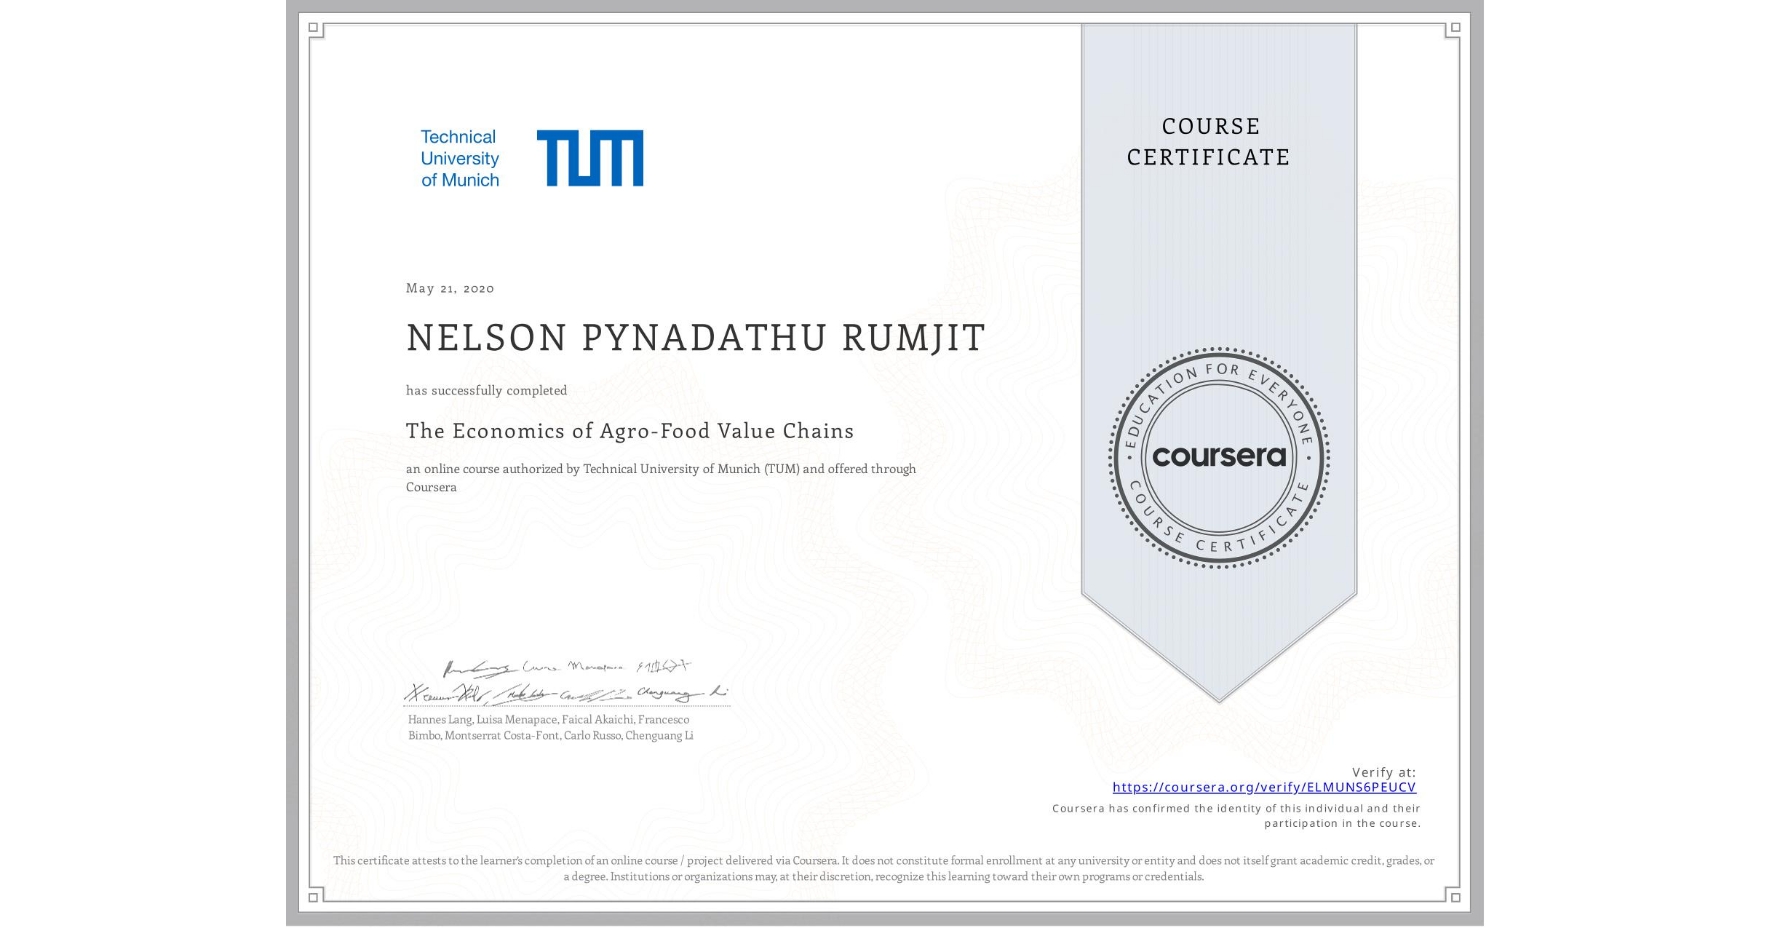Screen dimensions: 1772x928
Task: Click the instructor signatures image
Action: pyautogui.click(x=566, y=681)
